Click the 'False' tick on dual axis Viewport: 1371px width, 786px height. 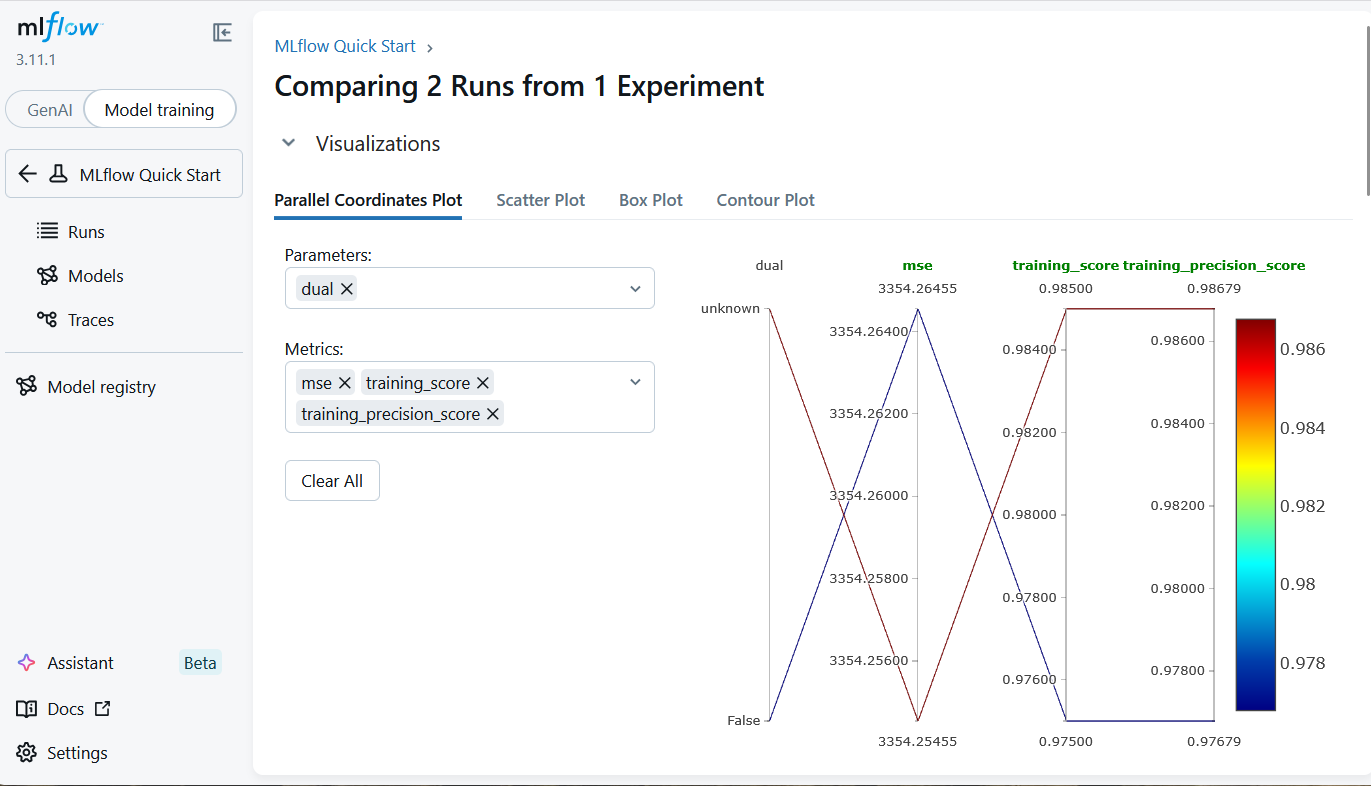click(x=744, y=720)
